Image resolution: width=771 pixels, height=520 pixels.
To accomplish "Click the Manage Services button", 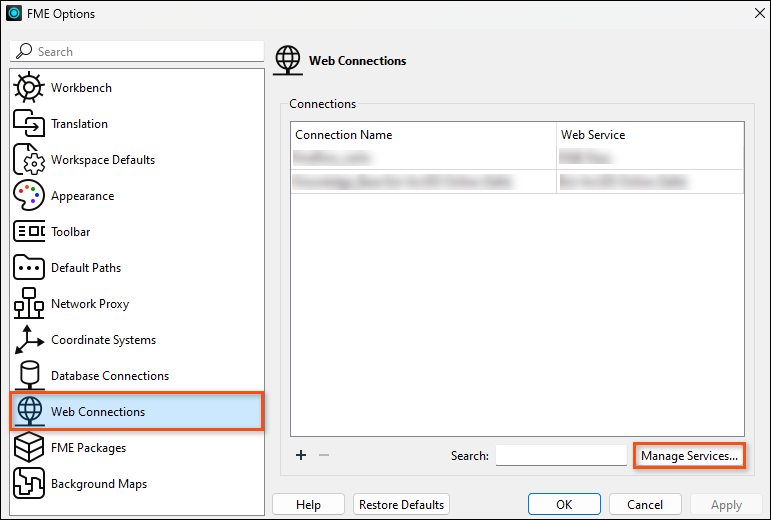I will pos(689,456).
